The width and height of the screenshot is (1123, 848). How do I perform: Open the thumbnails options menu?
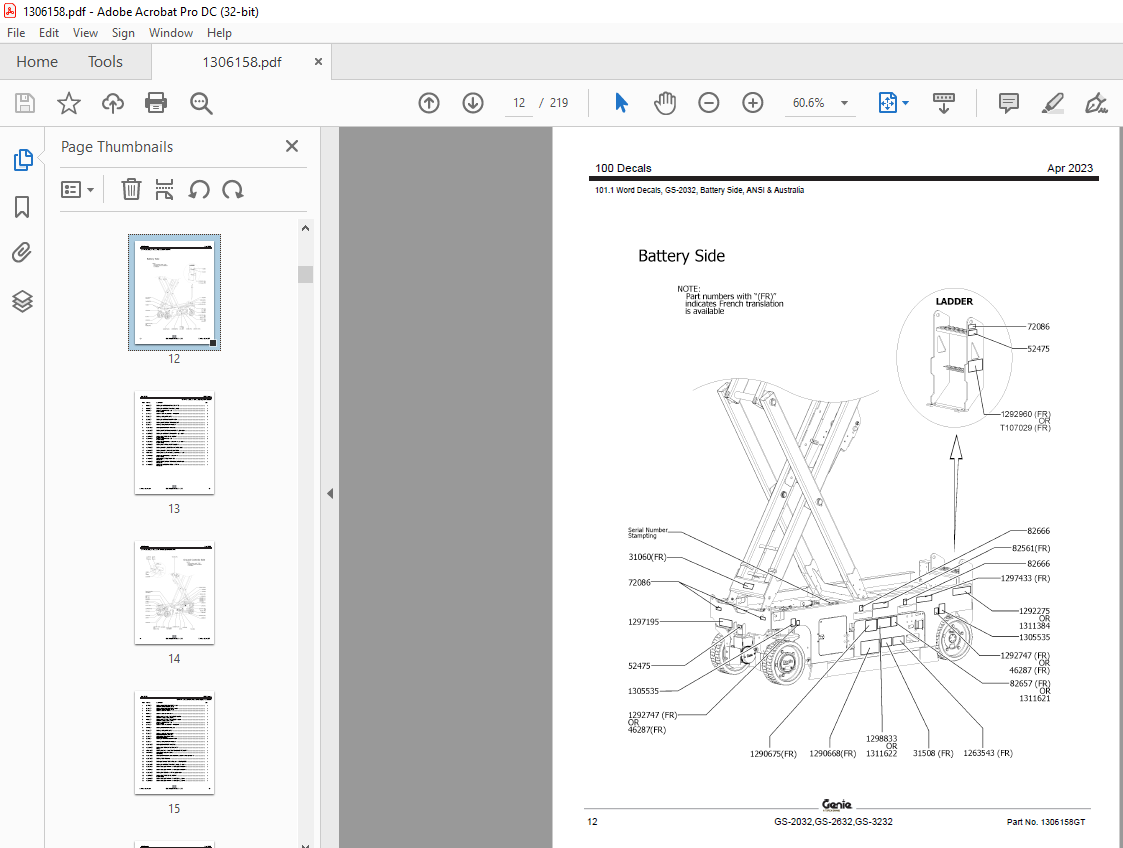(x=77, y=190)
